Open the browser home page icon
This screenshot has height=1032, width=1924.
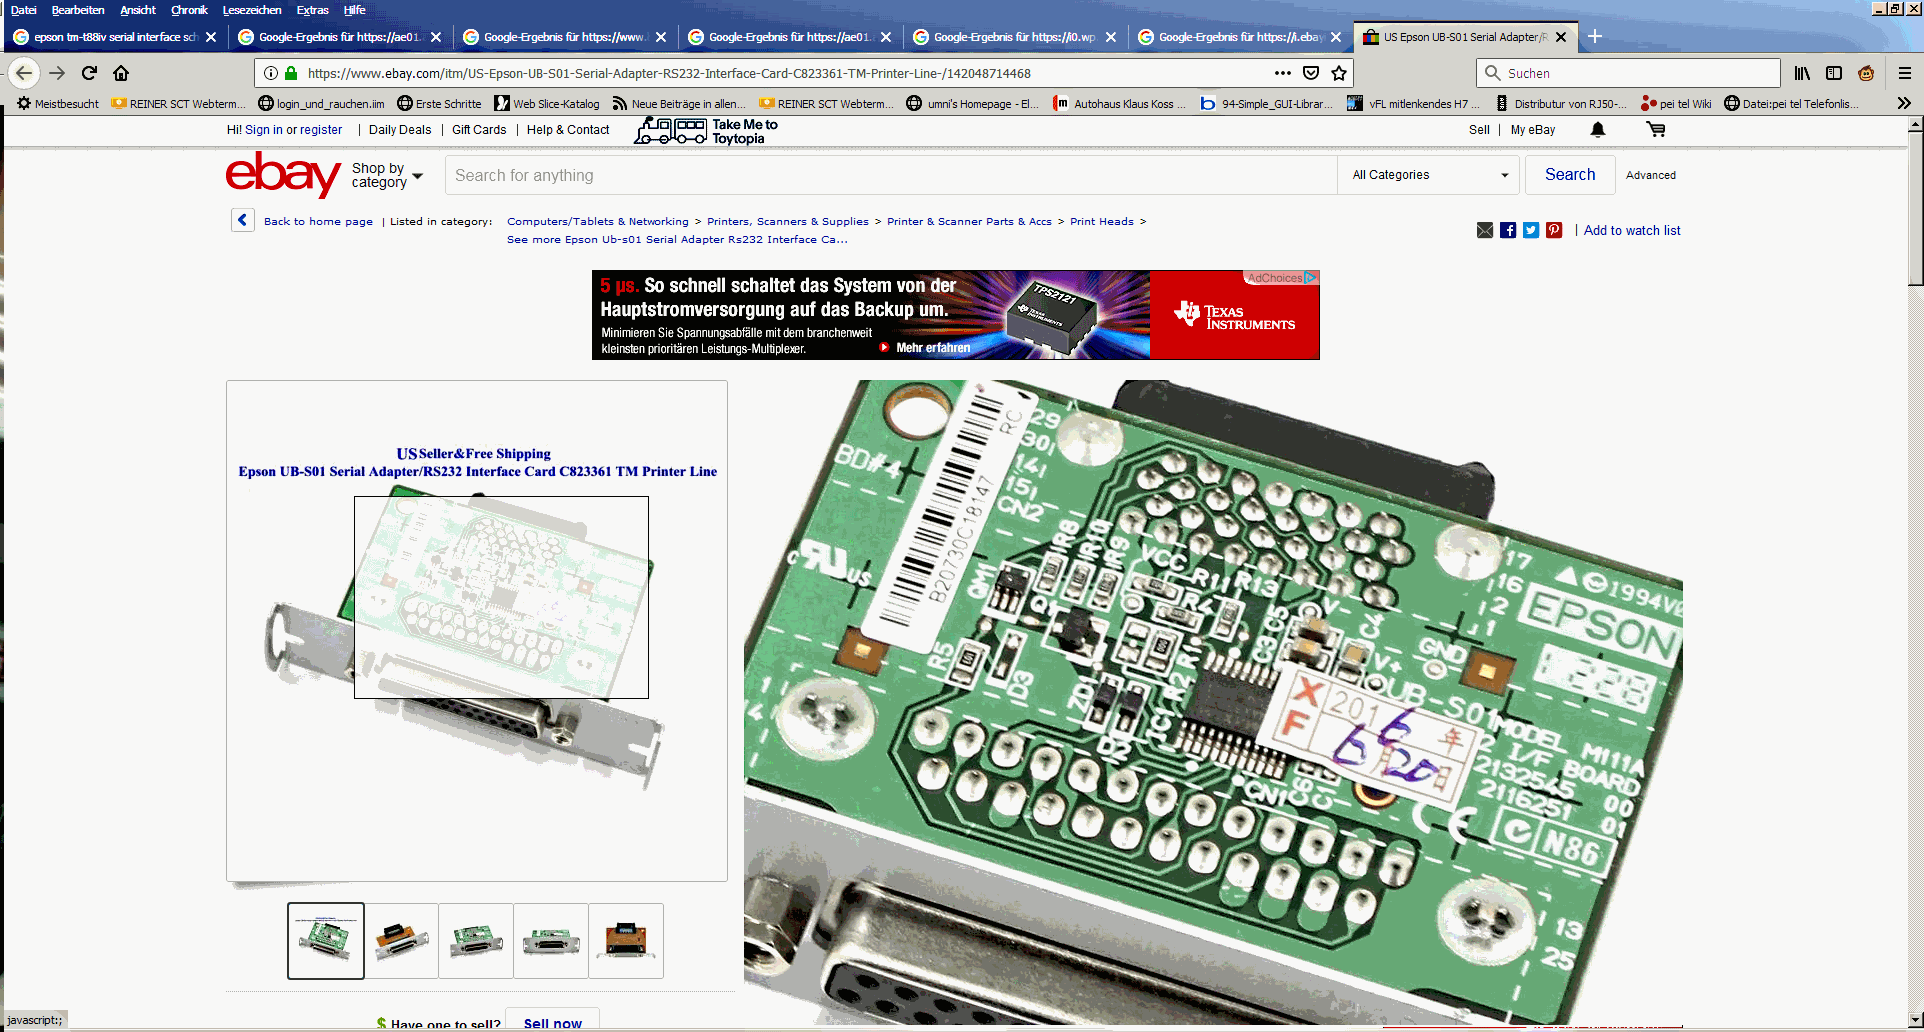pos(121,73)
